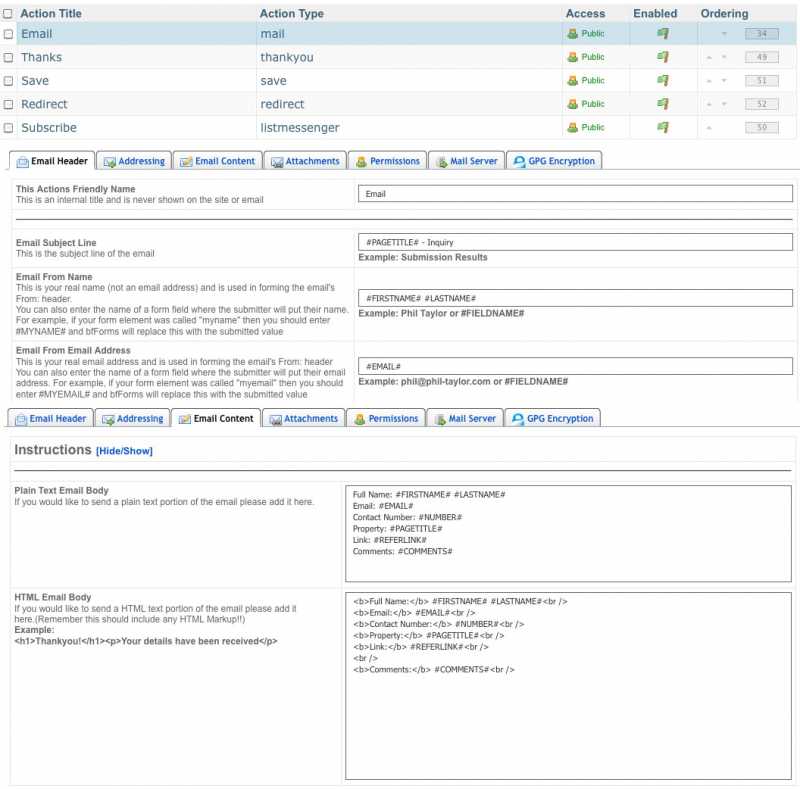Select Permissions tab in the row above Instructions

point(386,418)
